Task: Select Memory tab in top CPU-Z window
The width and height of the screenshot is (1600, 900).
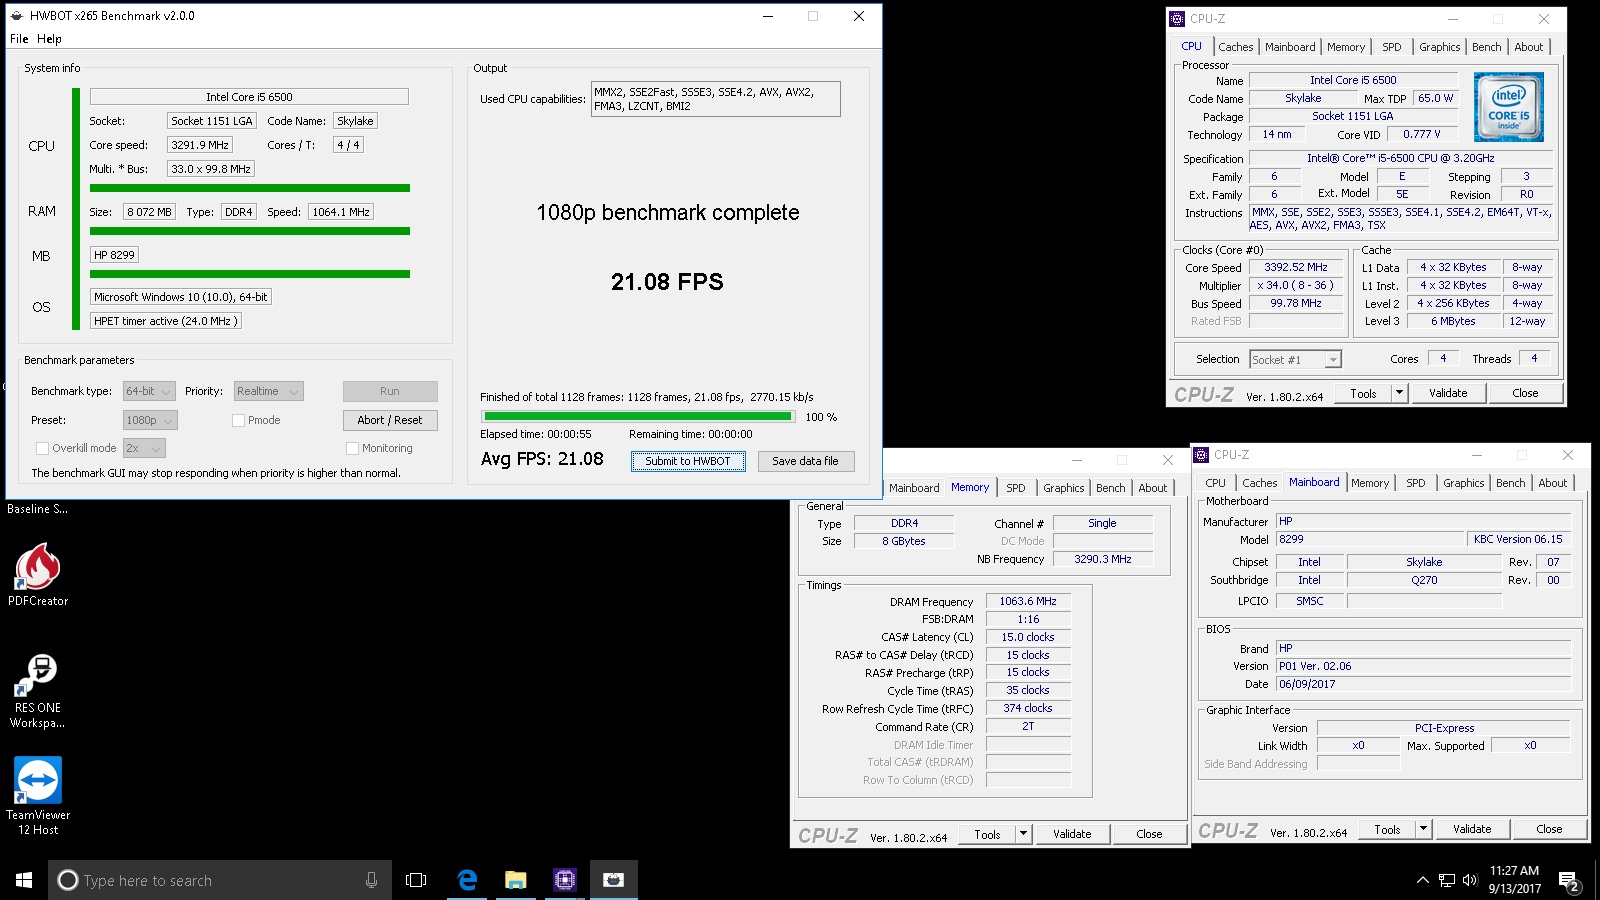Action: tap(1345, 47)
